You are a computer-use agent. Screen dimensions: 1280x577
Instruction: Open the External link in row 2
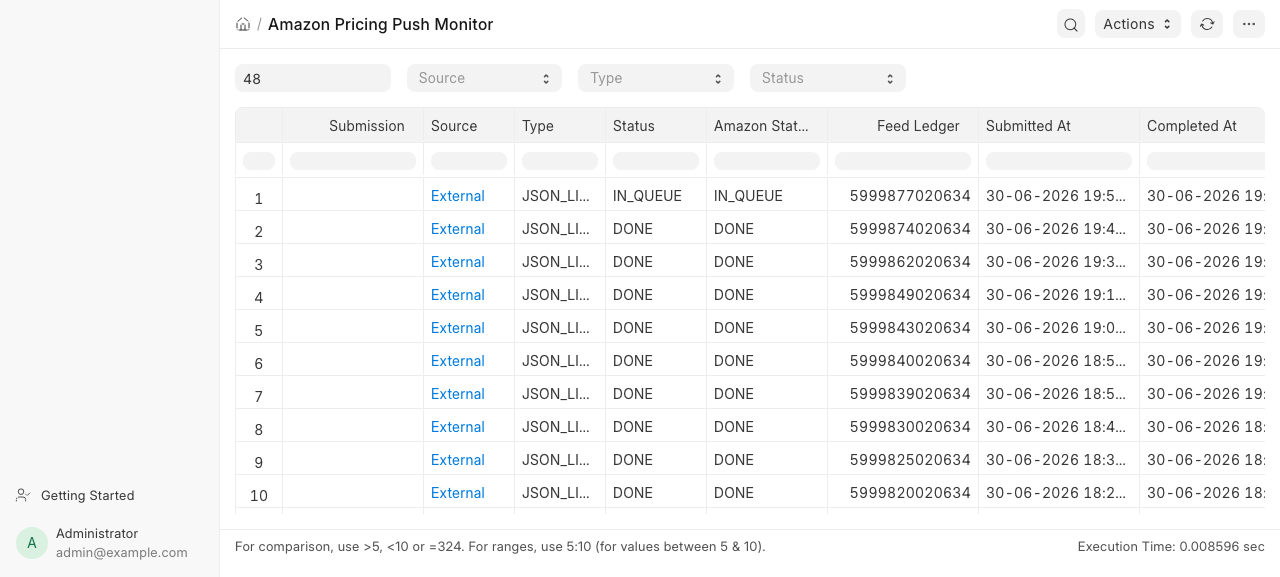(458, 229)
